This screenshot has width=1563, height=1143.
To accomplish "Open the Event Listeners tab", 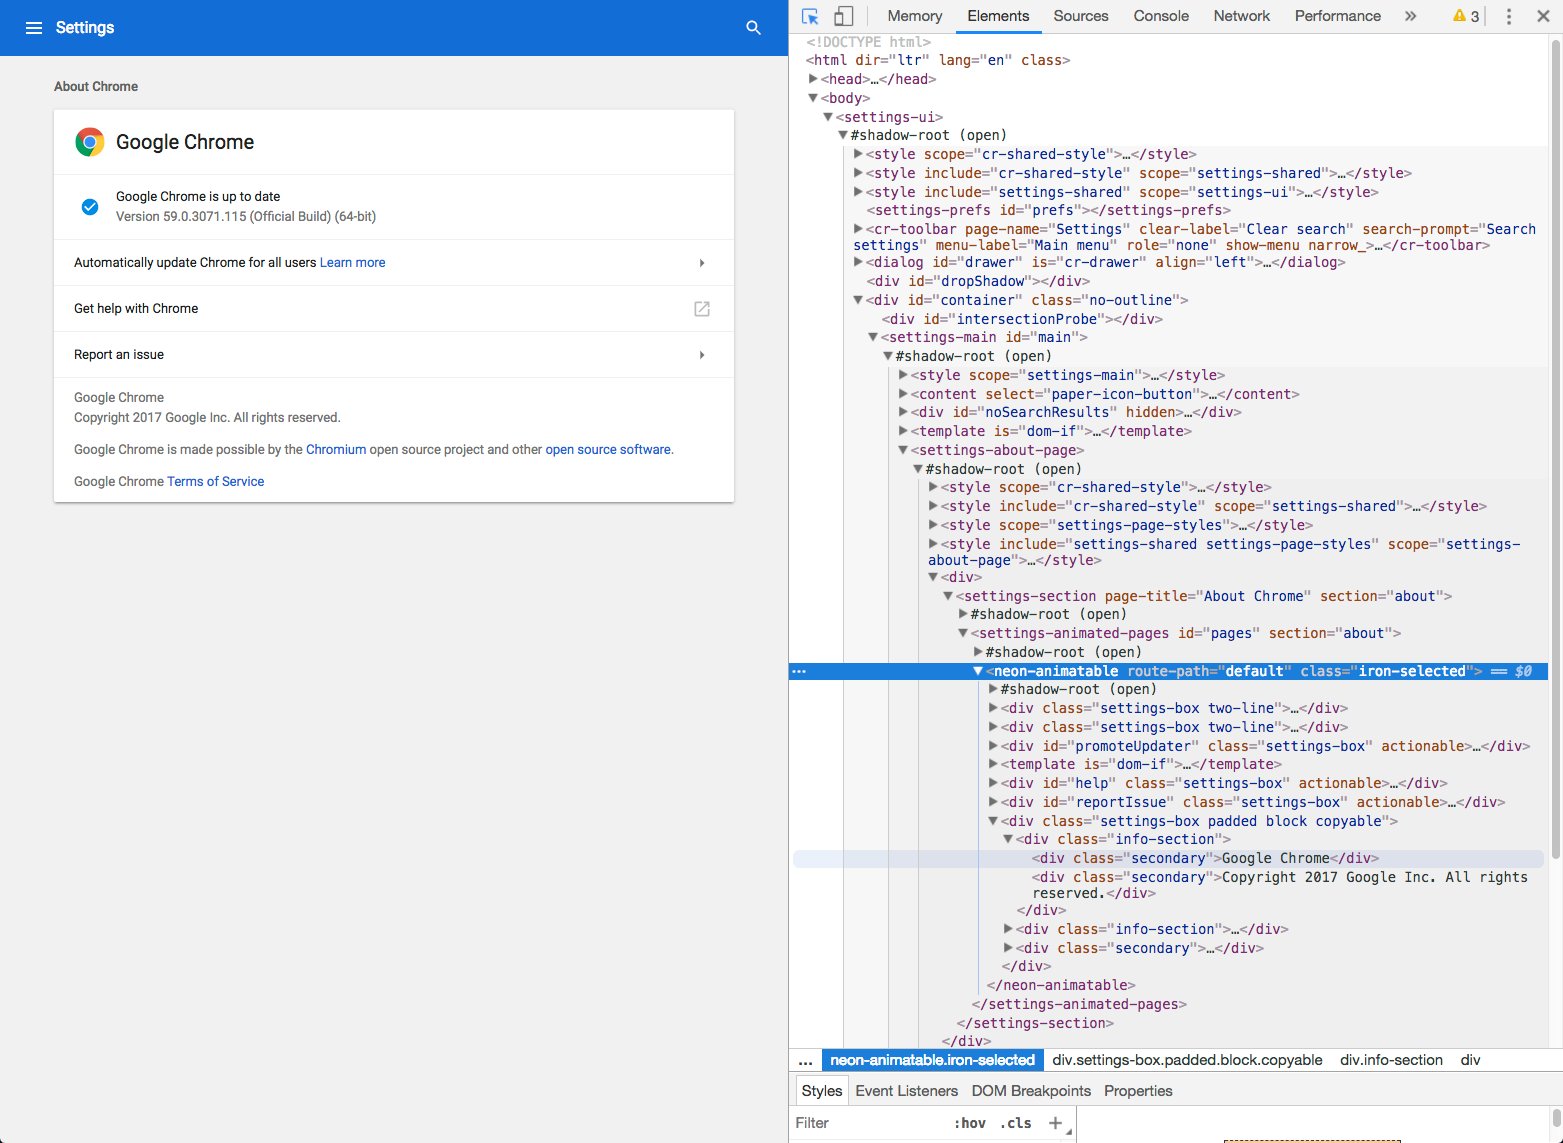I will point(906,1091).
